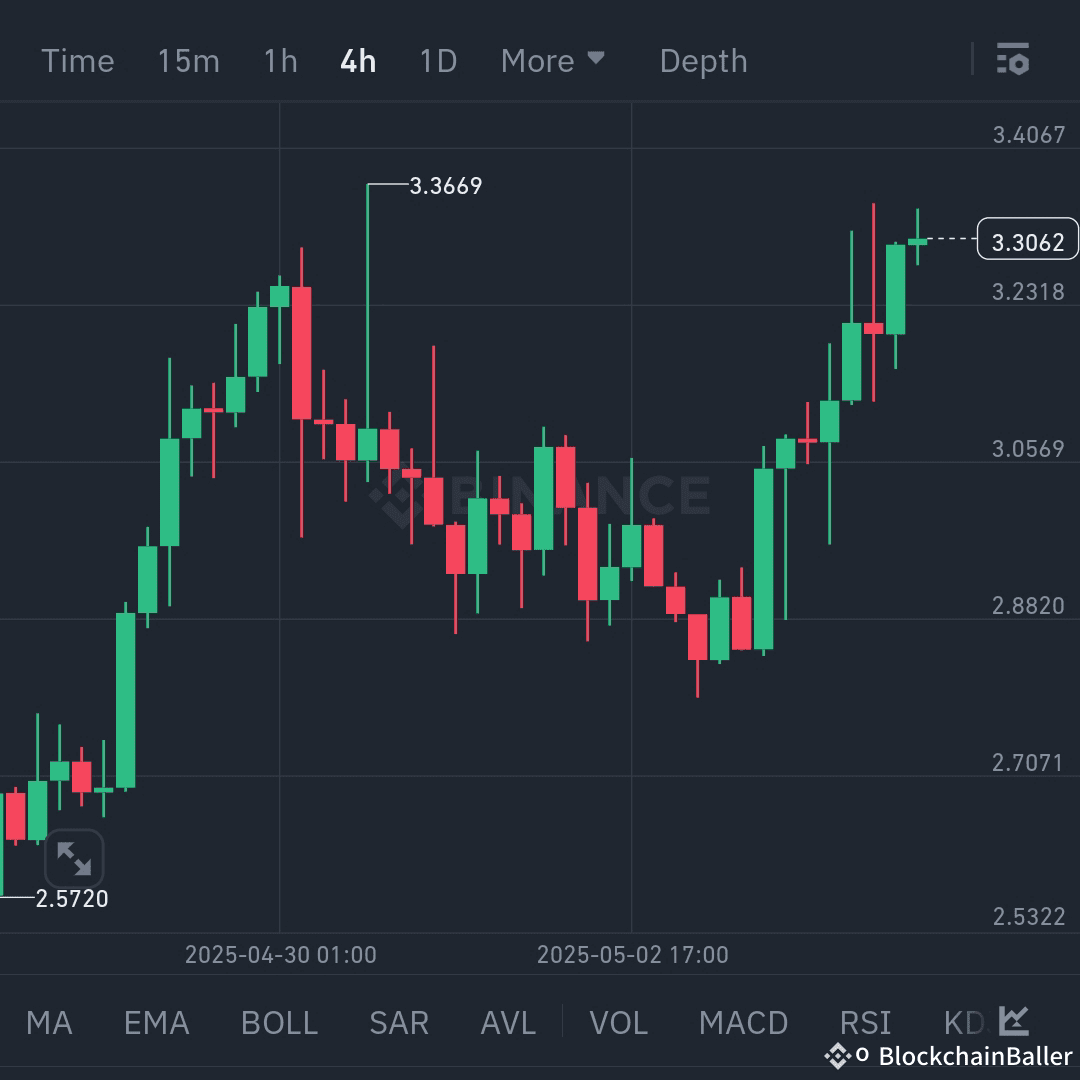Click the fullscreen expand arrows on the chart

pos(74,857)
